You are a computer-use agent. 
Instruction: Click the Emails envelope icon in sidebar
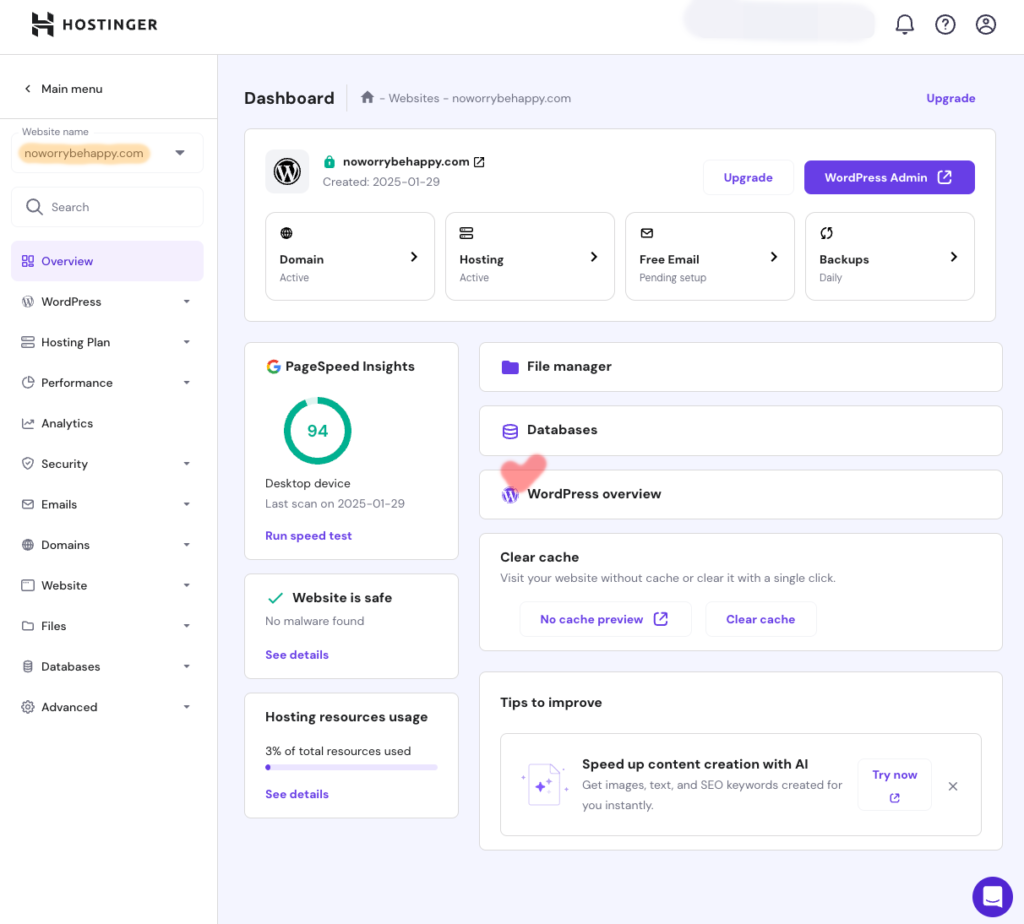[27, 504]
